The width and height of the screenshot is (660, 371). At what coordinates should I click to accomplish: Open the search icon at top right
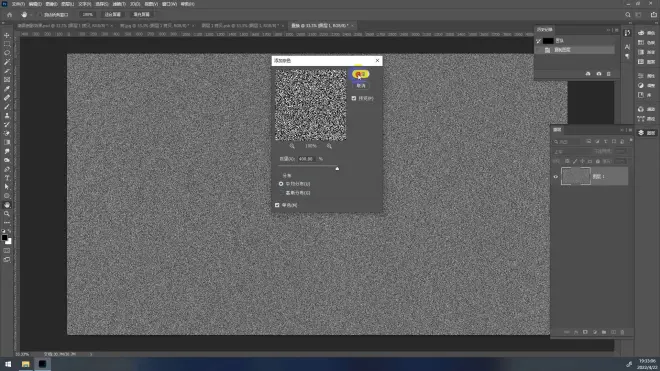click(628, 15)
